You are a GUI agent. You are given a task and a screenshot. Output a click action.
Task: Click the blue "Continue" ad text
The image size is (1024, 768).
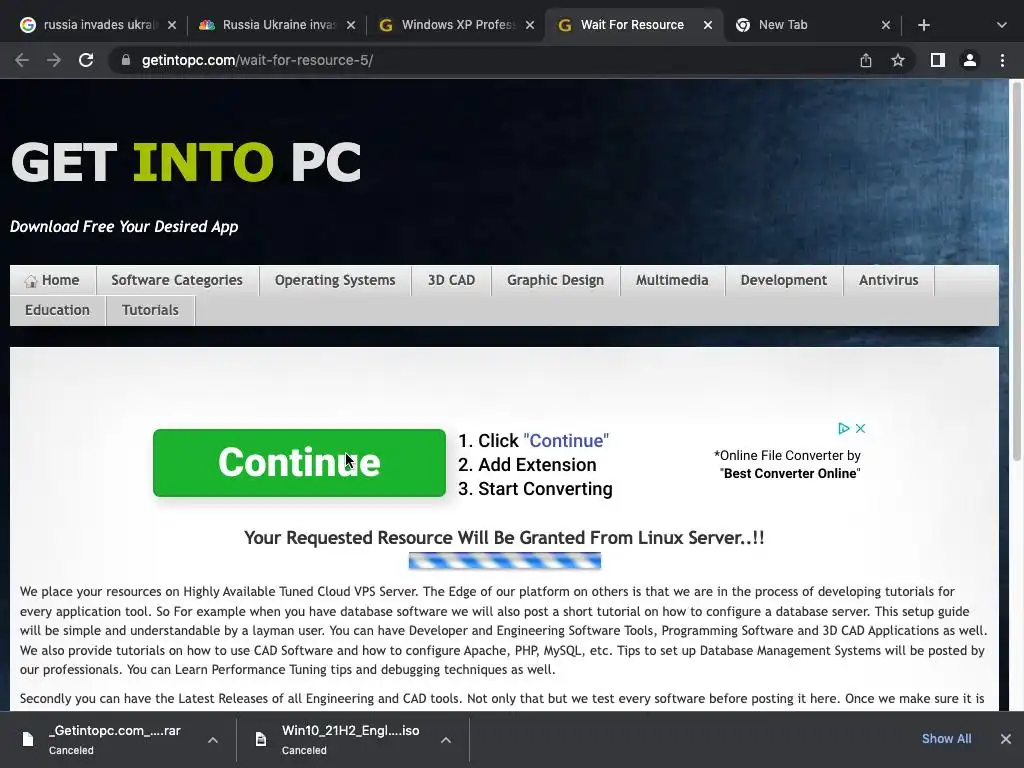566,441
